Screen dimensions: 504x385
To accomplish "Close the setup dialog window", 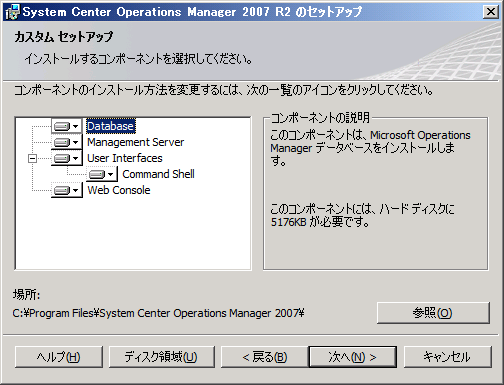I will 491,12.
